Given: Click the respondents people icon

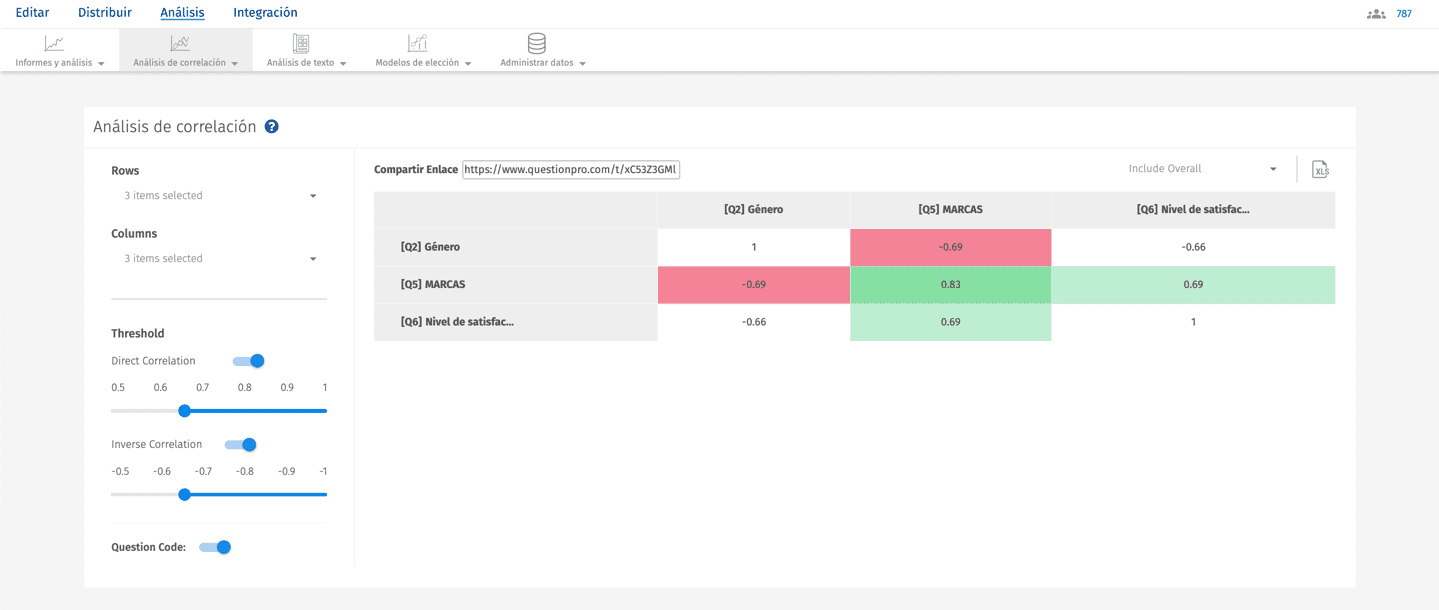Looking at the screenshot, I should (x=1376, y=14).
